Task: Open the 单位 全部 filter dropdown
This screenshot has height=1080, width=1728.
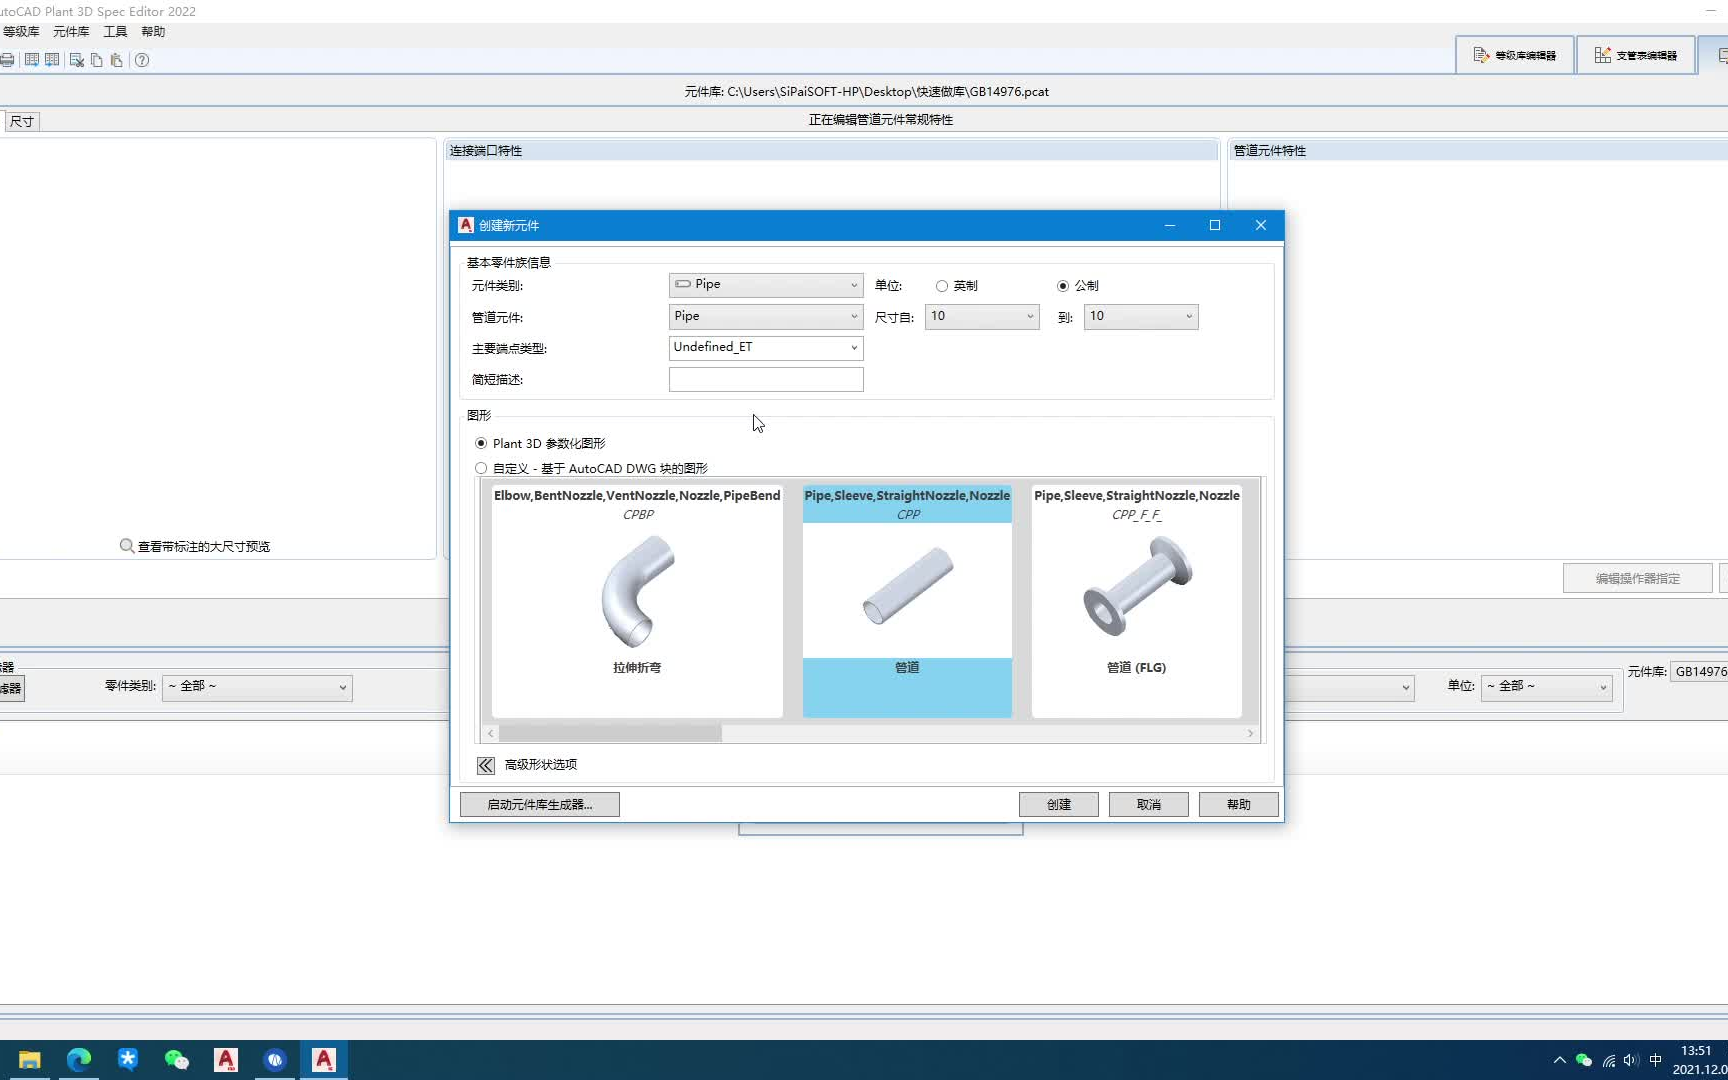Action: point(1547,687)
